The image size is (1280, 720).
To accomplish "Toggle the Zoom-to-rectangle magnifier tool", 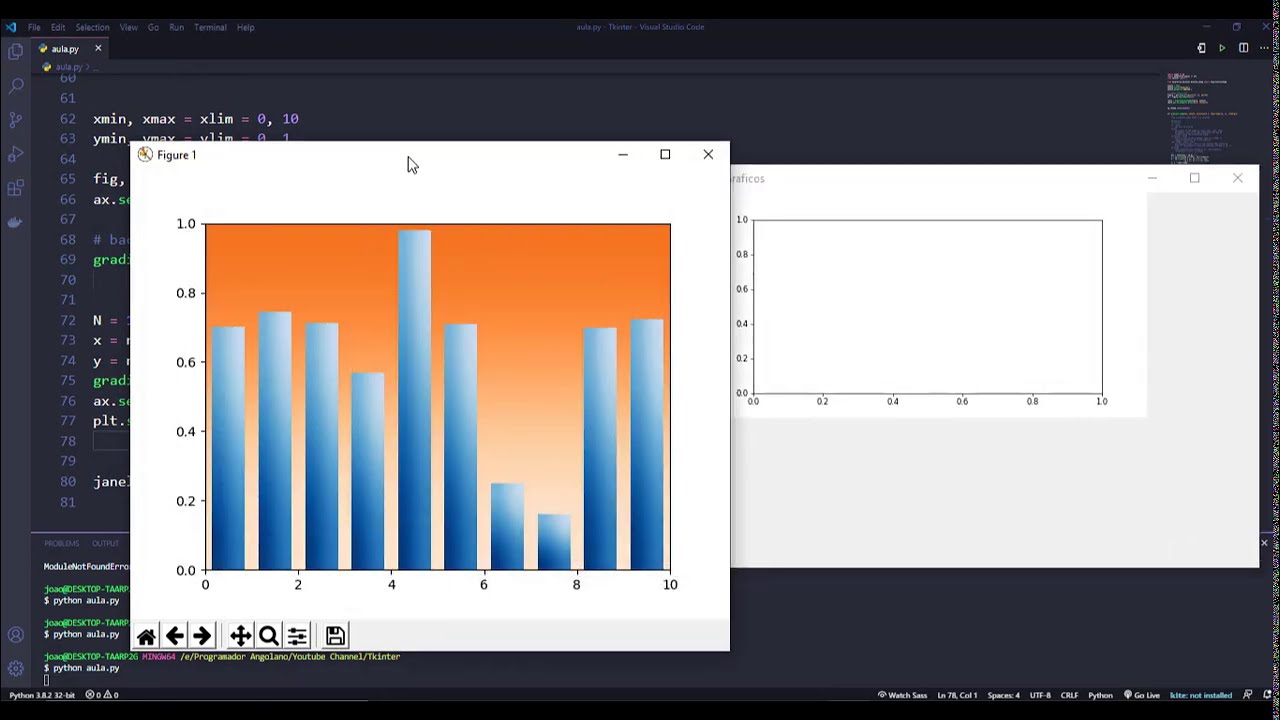I will point(268,637).
